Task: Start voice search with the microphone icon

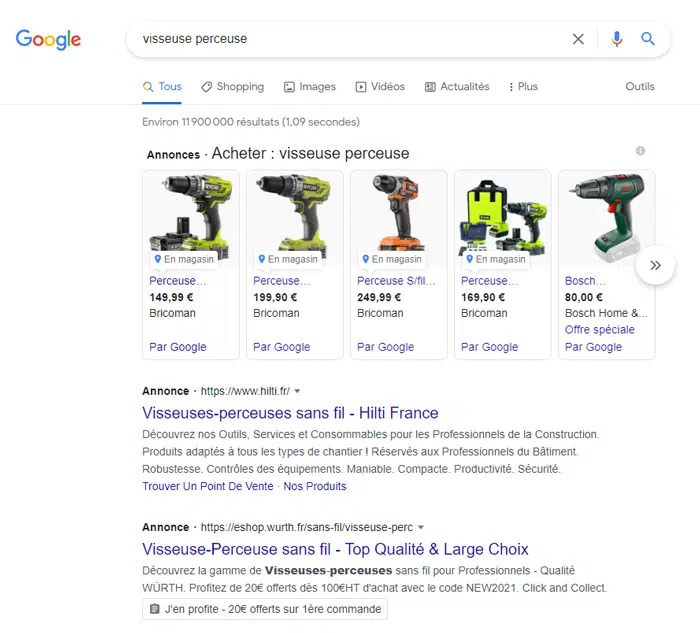Action: point(617,39)
